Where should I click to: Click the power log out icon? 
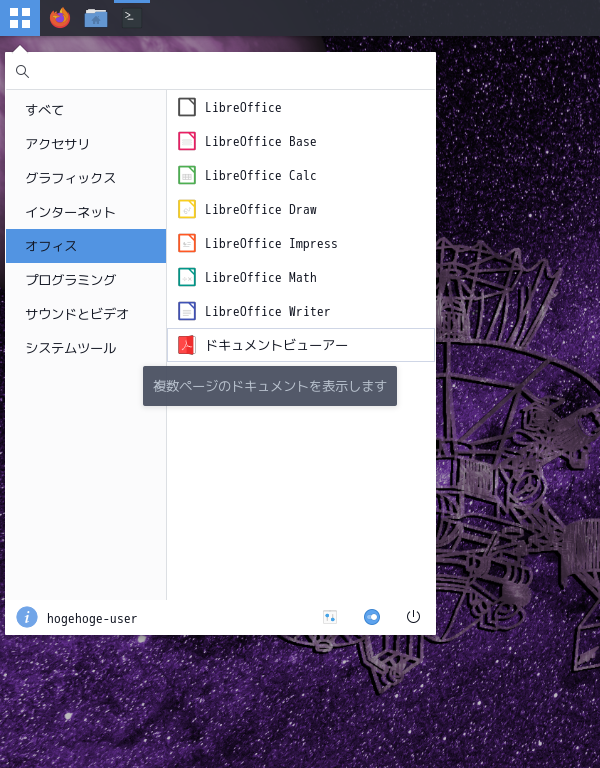click(x=413, y=617)
